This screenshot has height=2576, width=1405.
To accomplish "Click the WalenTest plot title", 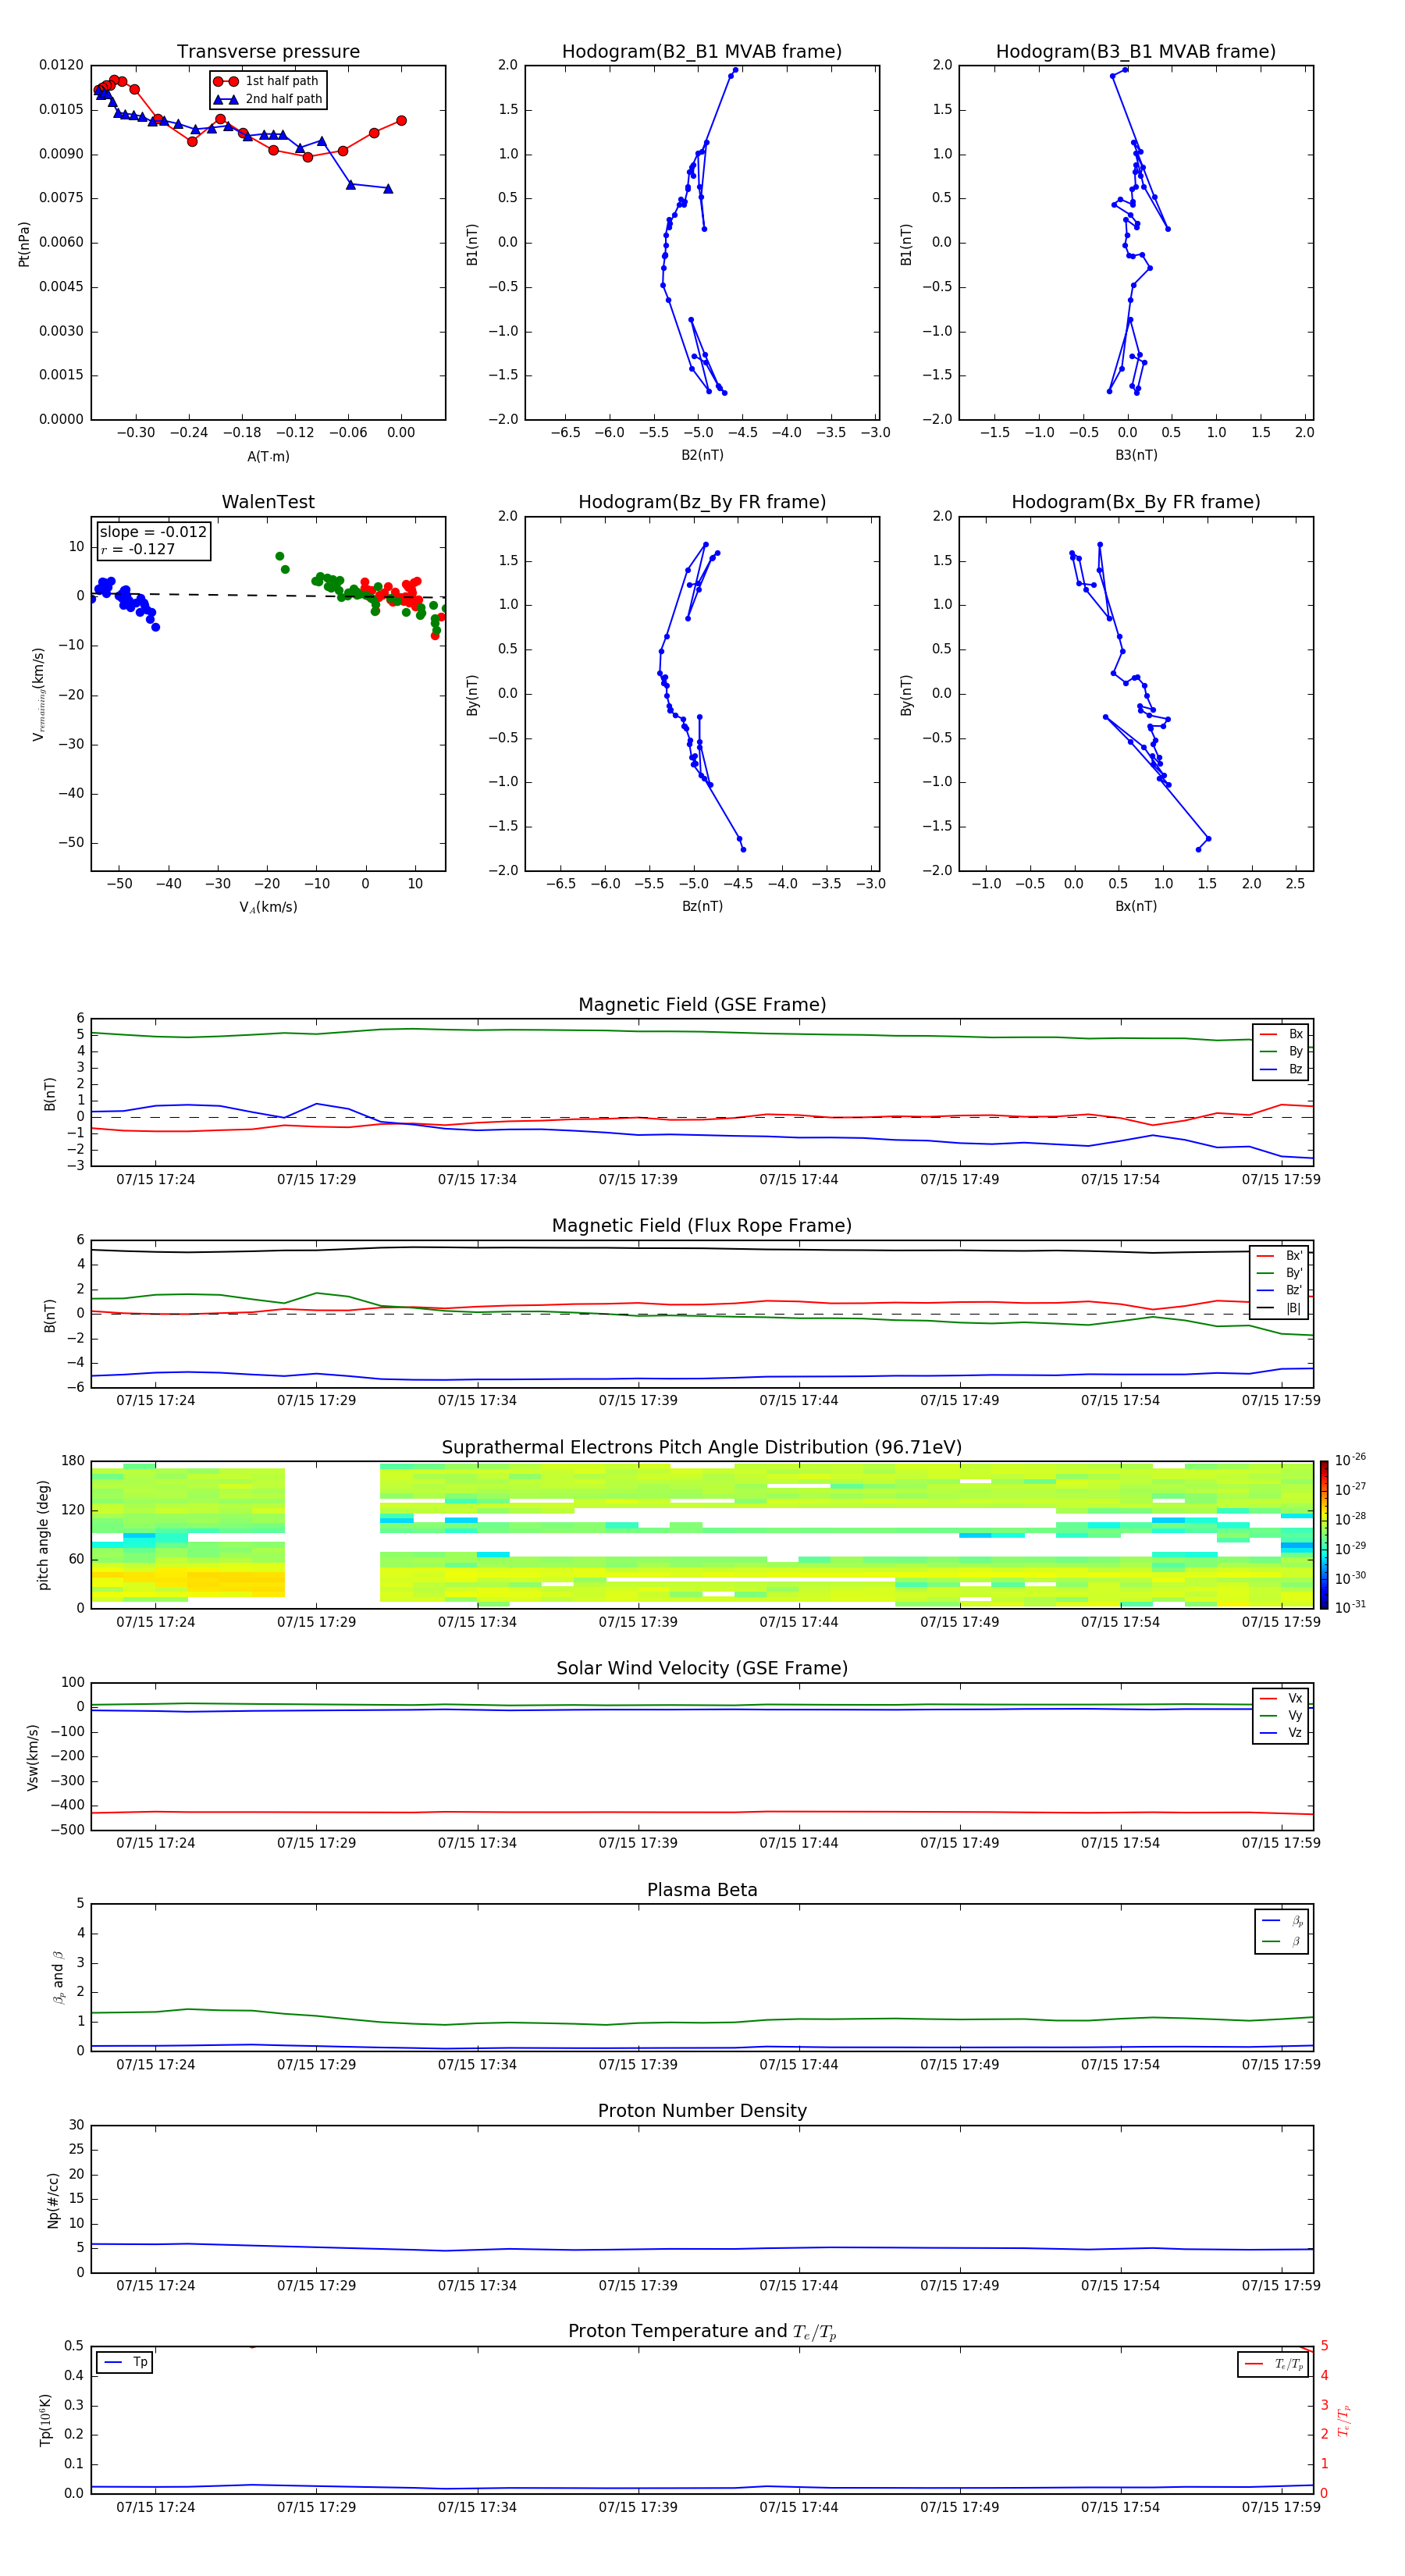I will click(x=268, y=502).
